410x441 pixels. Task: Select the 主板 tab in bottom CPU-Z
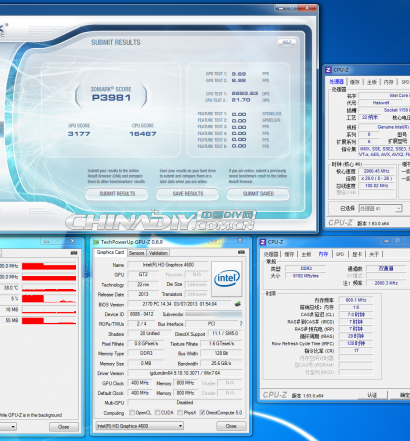tap(306, 254)
